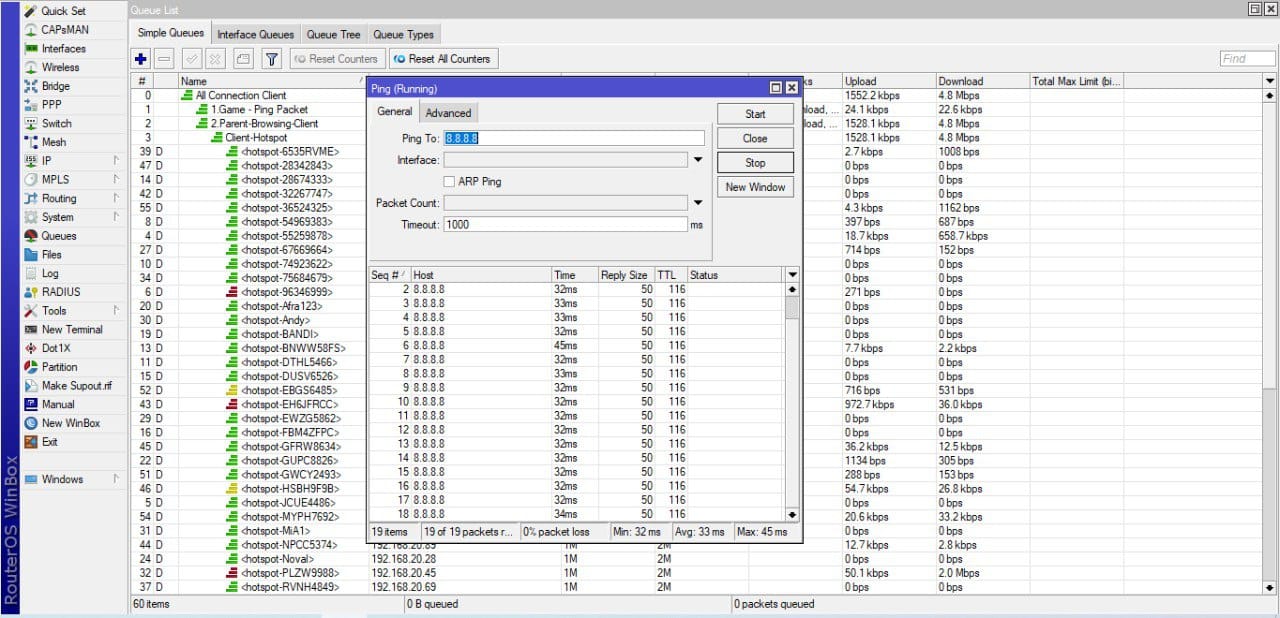Open the Queue List column chooser dropdown
Viewport: 1280px width, 618px height.
tap(1270, 81)
